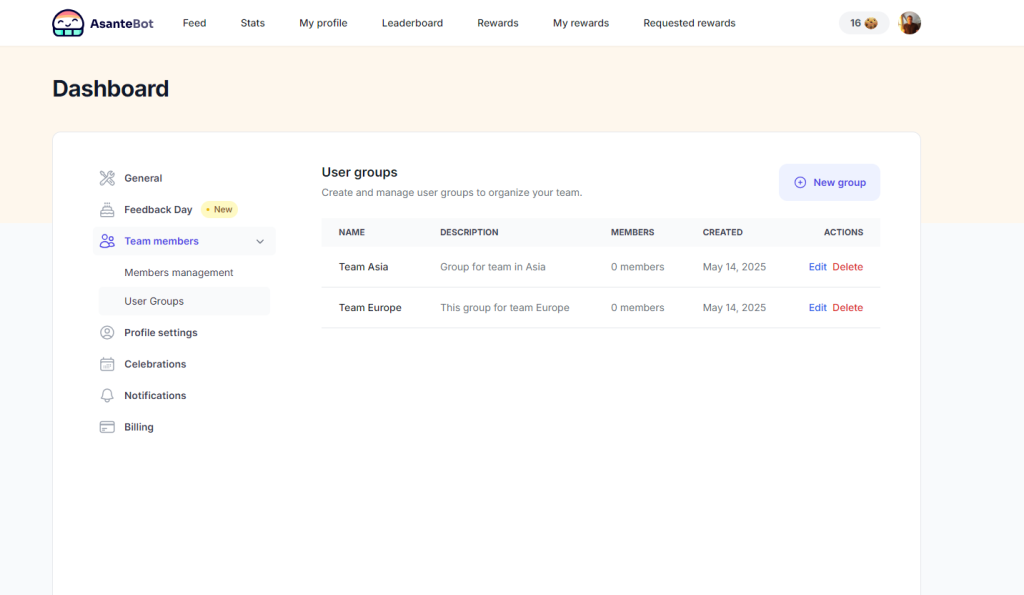Screen dimensions: 1024x595
Task: Click the Notifications bell icon
Action: pos(107,396)
